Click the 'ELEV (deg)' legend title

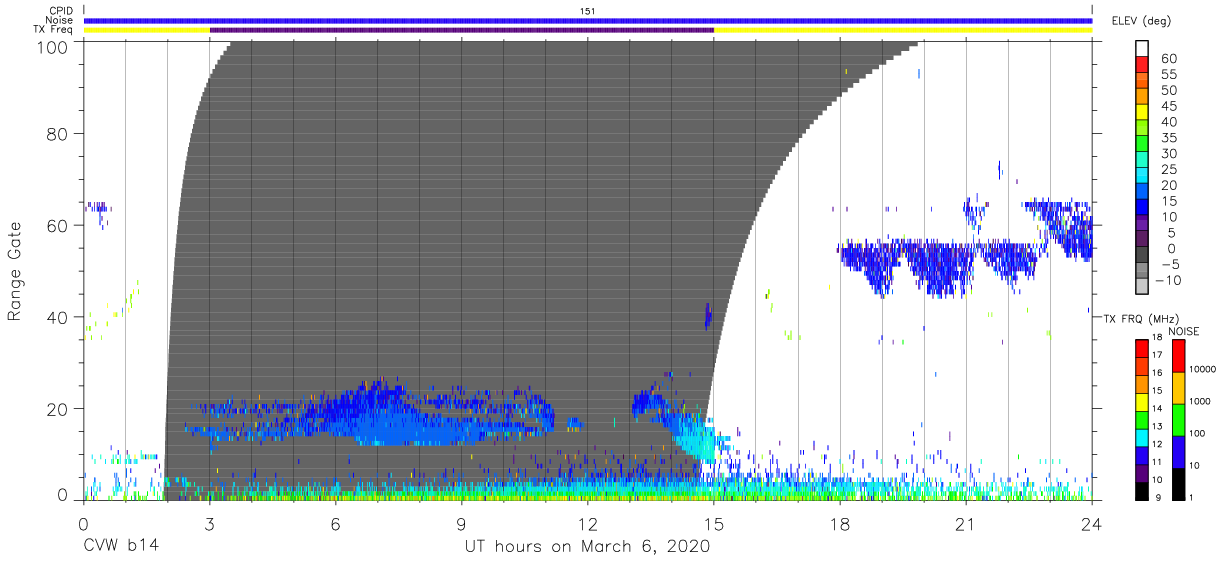coord(1141,21)
